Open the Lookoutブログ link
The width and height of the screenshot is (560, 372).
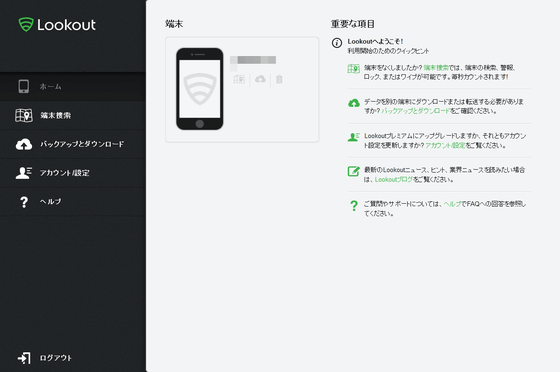point(394,180)
